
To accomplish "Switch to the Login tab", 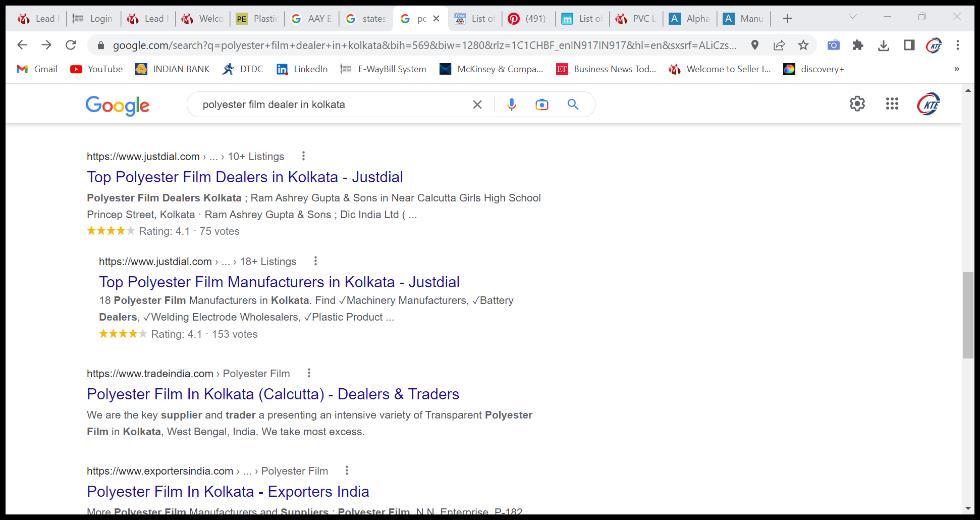I will tap(92, 19).
